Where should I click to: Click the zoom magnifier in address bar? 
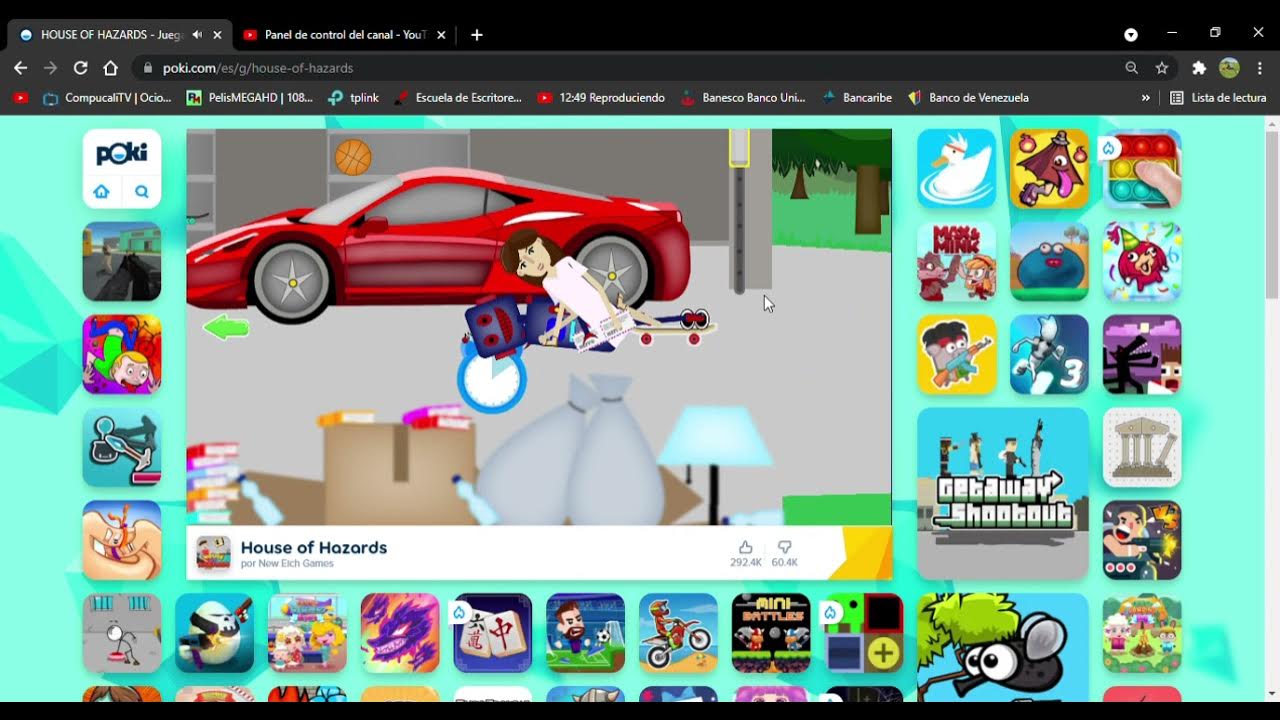(1131, 68)
